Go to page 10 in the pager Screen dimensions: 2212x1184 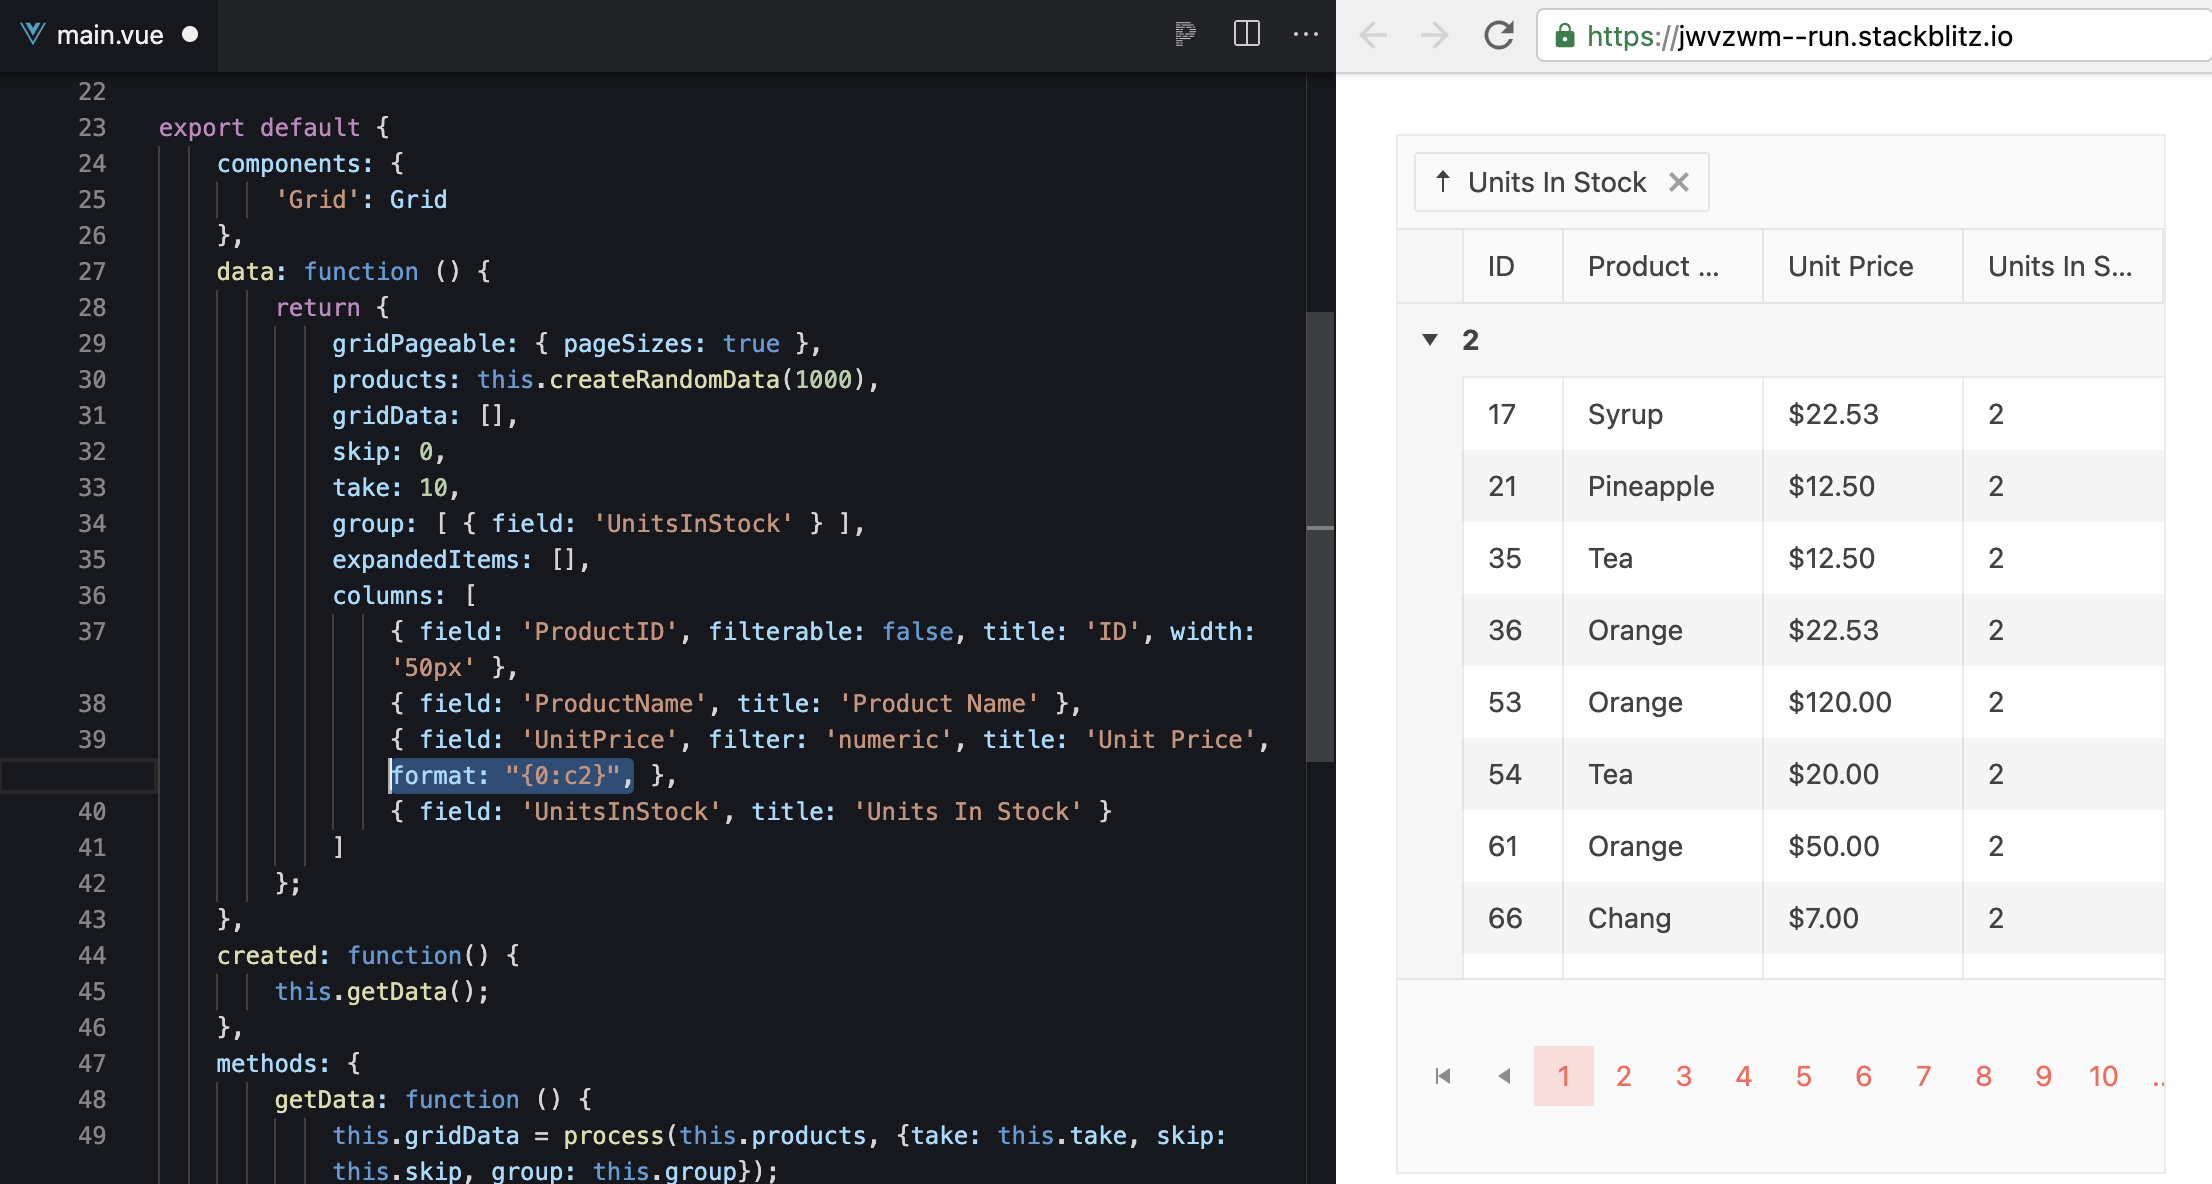(x=2103, y=1076)
